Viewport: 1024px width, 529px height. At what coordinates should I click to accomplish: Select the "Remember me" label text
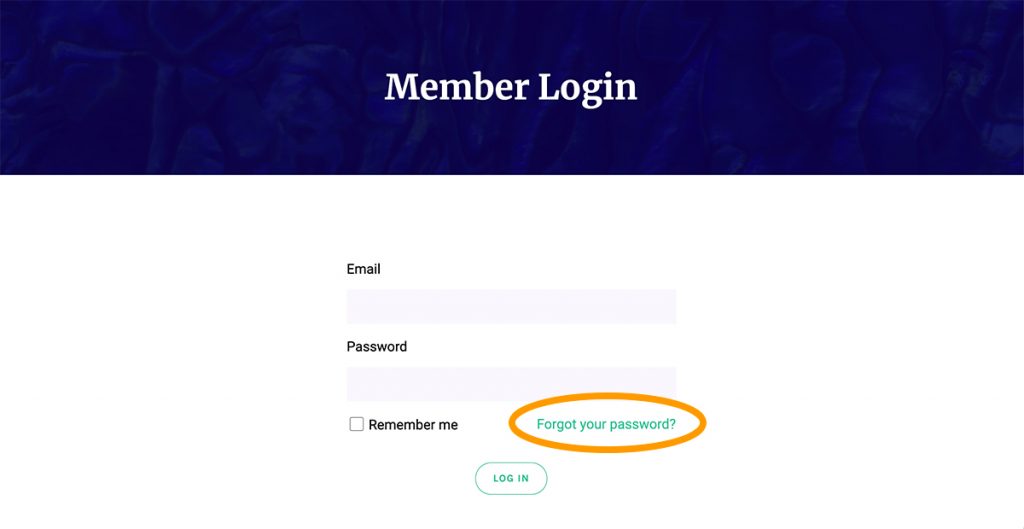(413, 425)
